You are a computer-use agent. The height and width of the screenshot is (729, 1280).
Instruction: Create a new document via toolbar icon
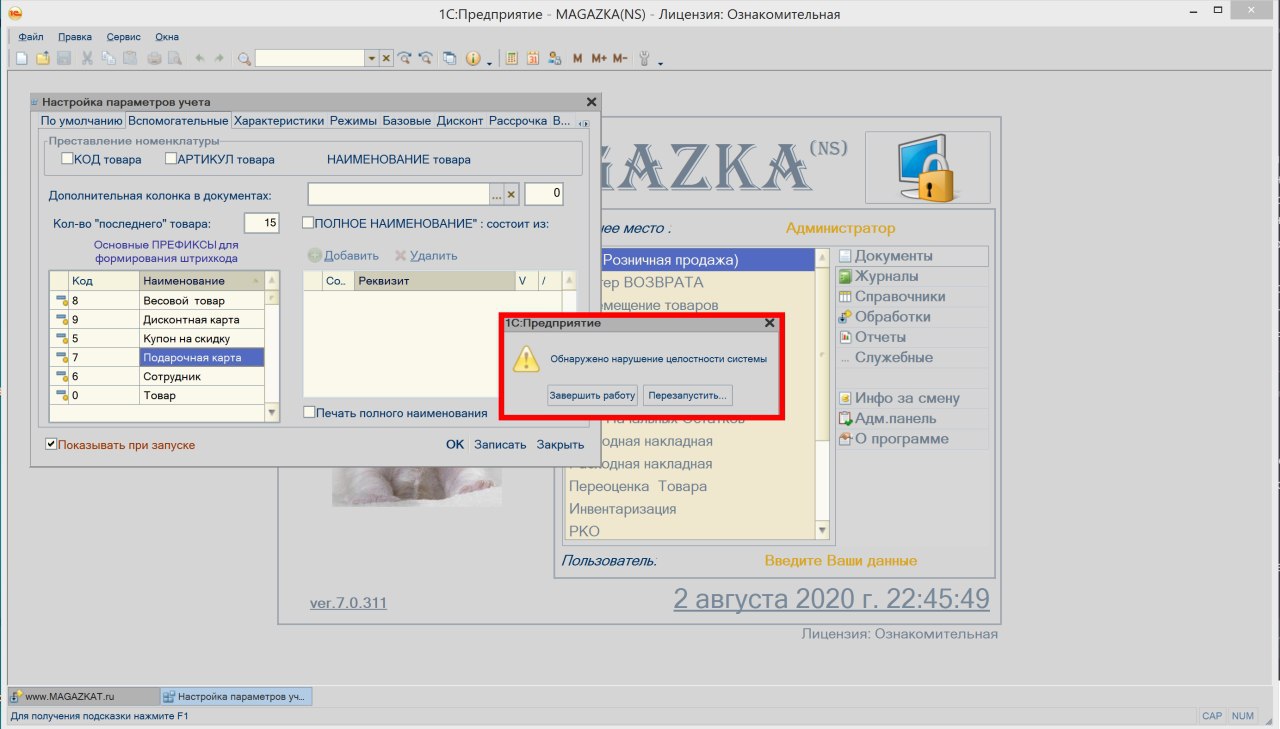pos(21,59)
